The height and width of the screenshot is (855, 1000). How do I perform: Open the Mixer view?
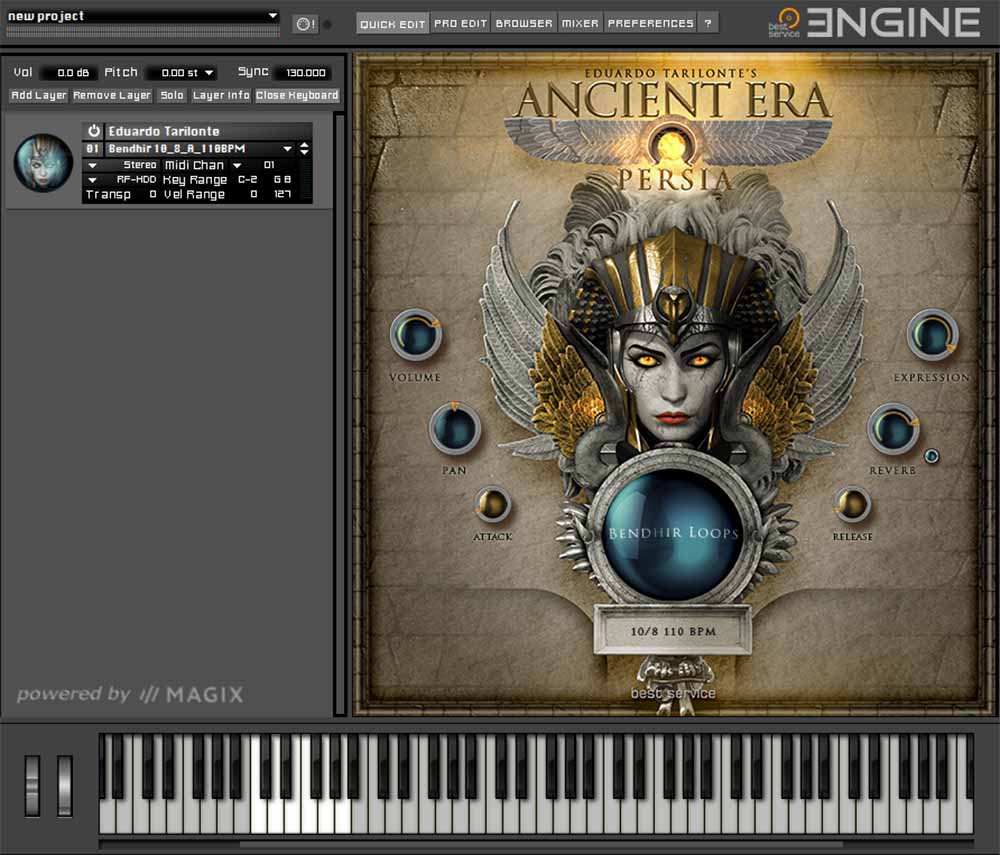pos(580,22)
